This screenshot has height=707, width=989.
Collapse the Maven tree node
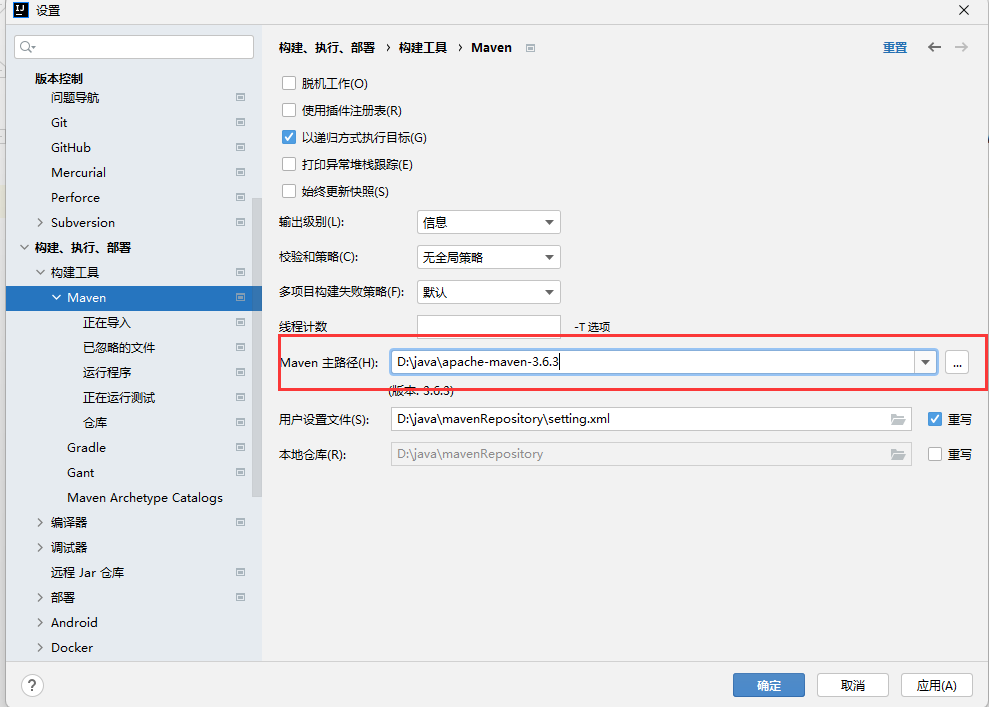pos(56,297)
